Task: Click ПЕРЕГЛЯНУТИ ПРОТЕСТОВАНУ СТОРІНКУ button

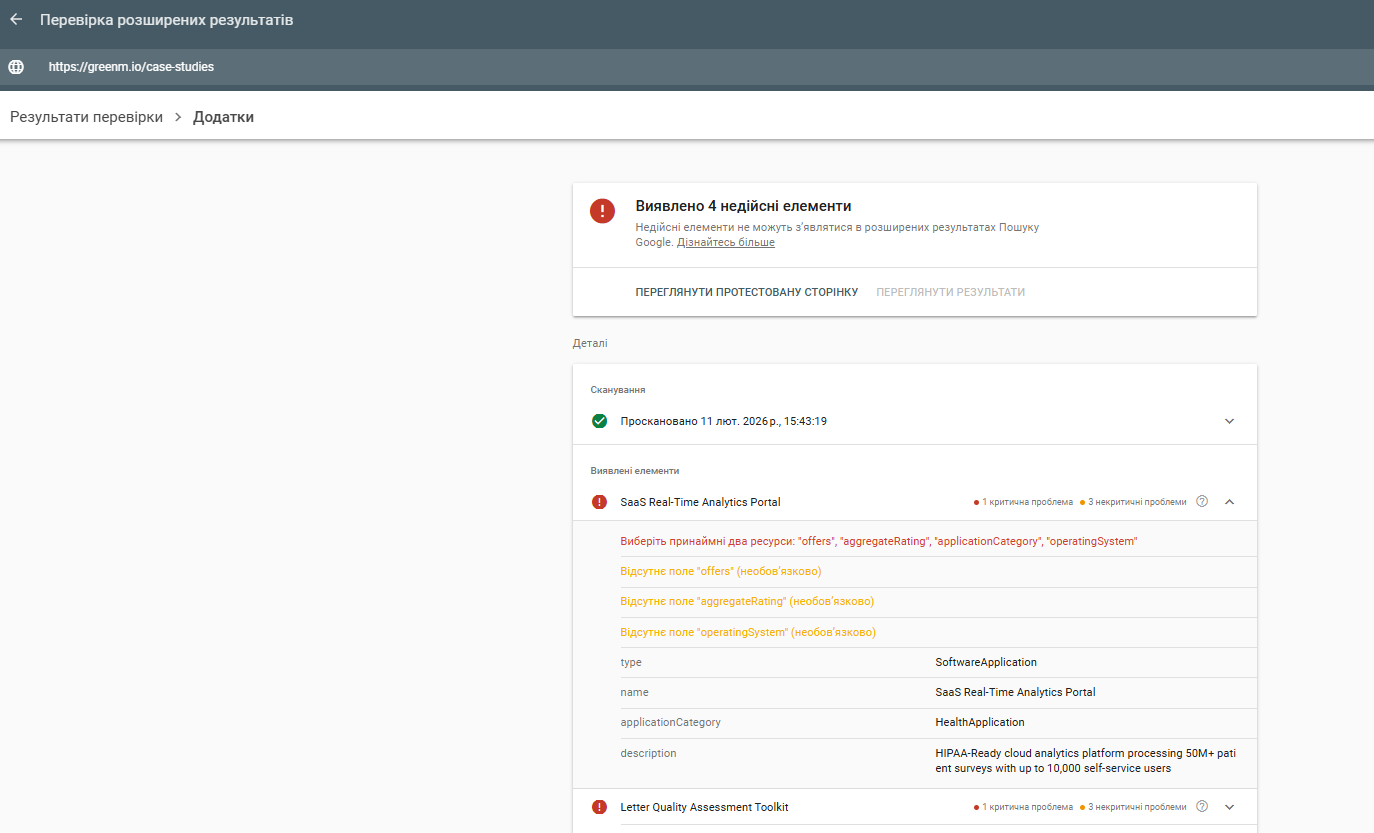Action: (x=746, y=292)
